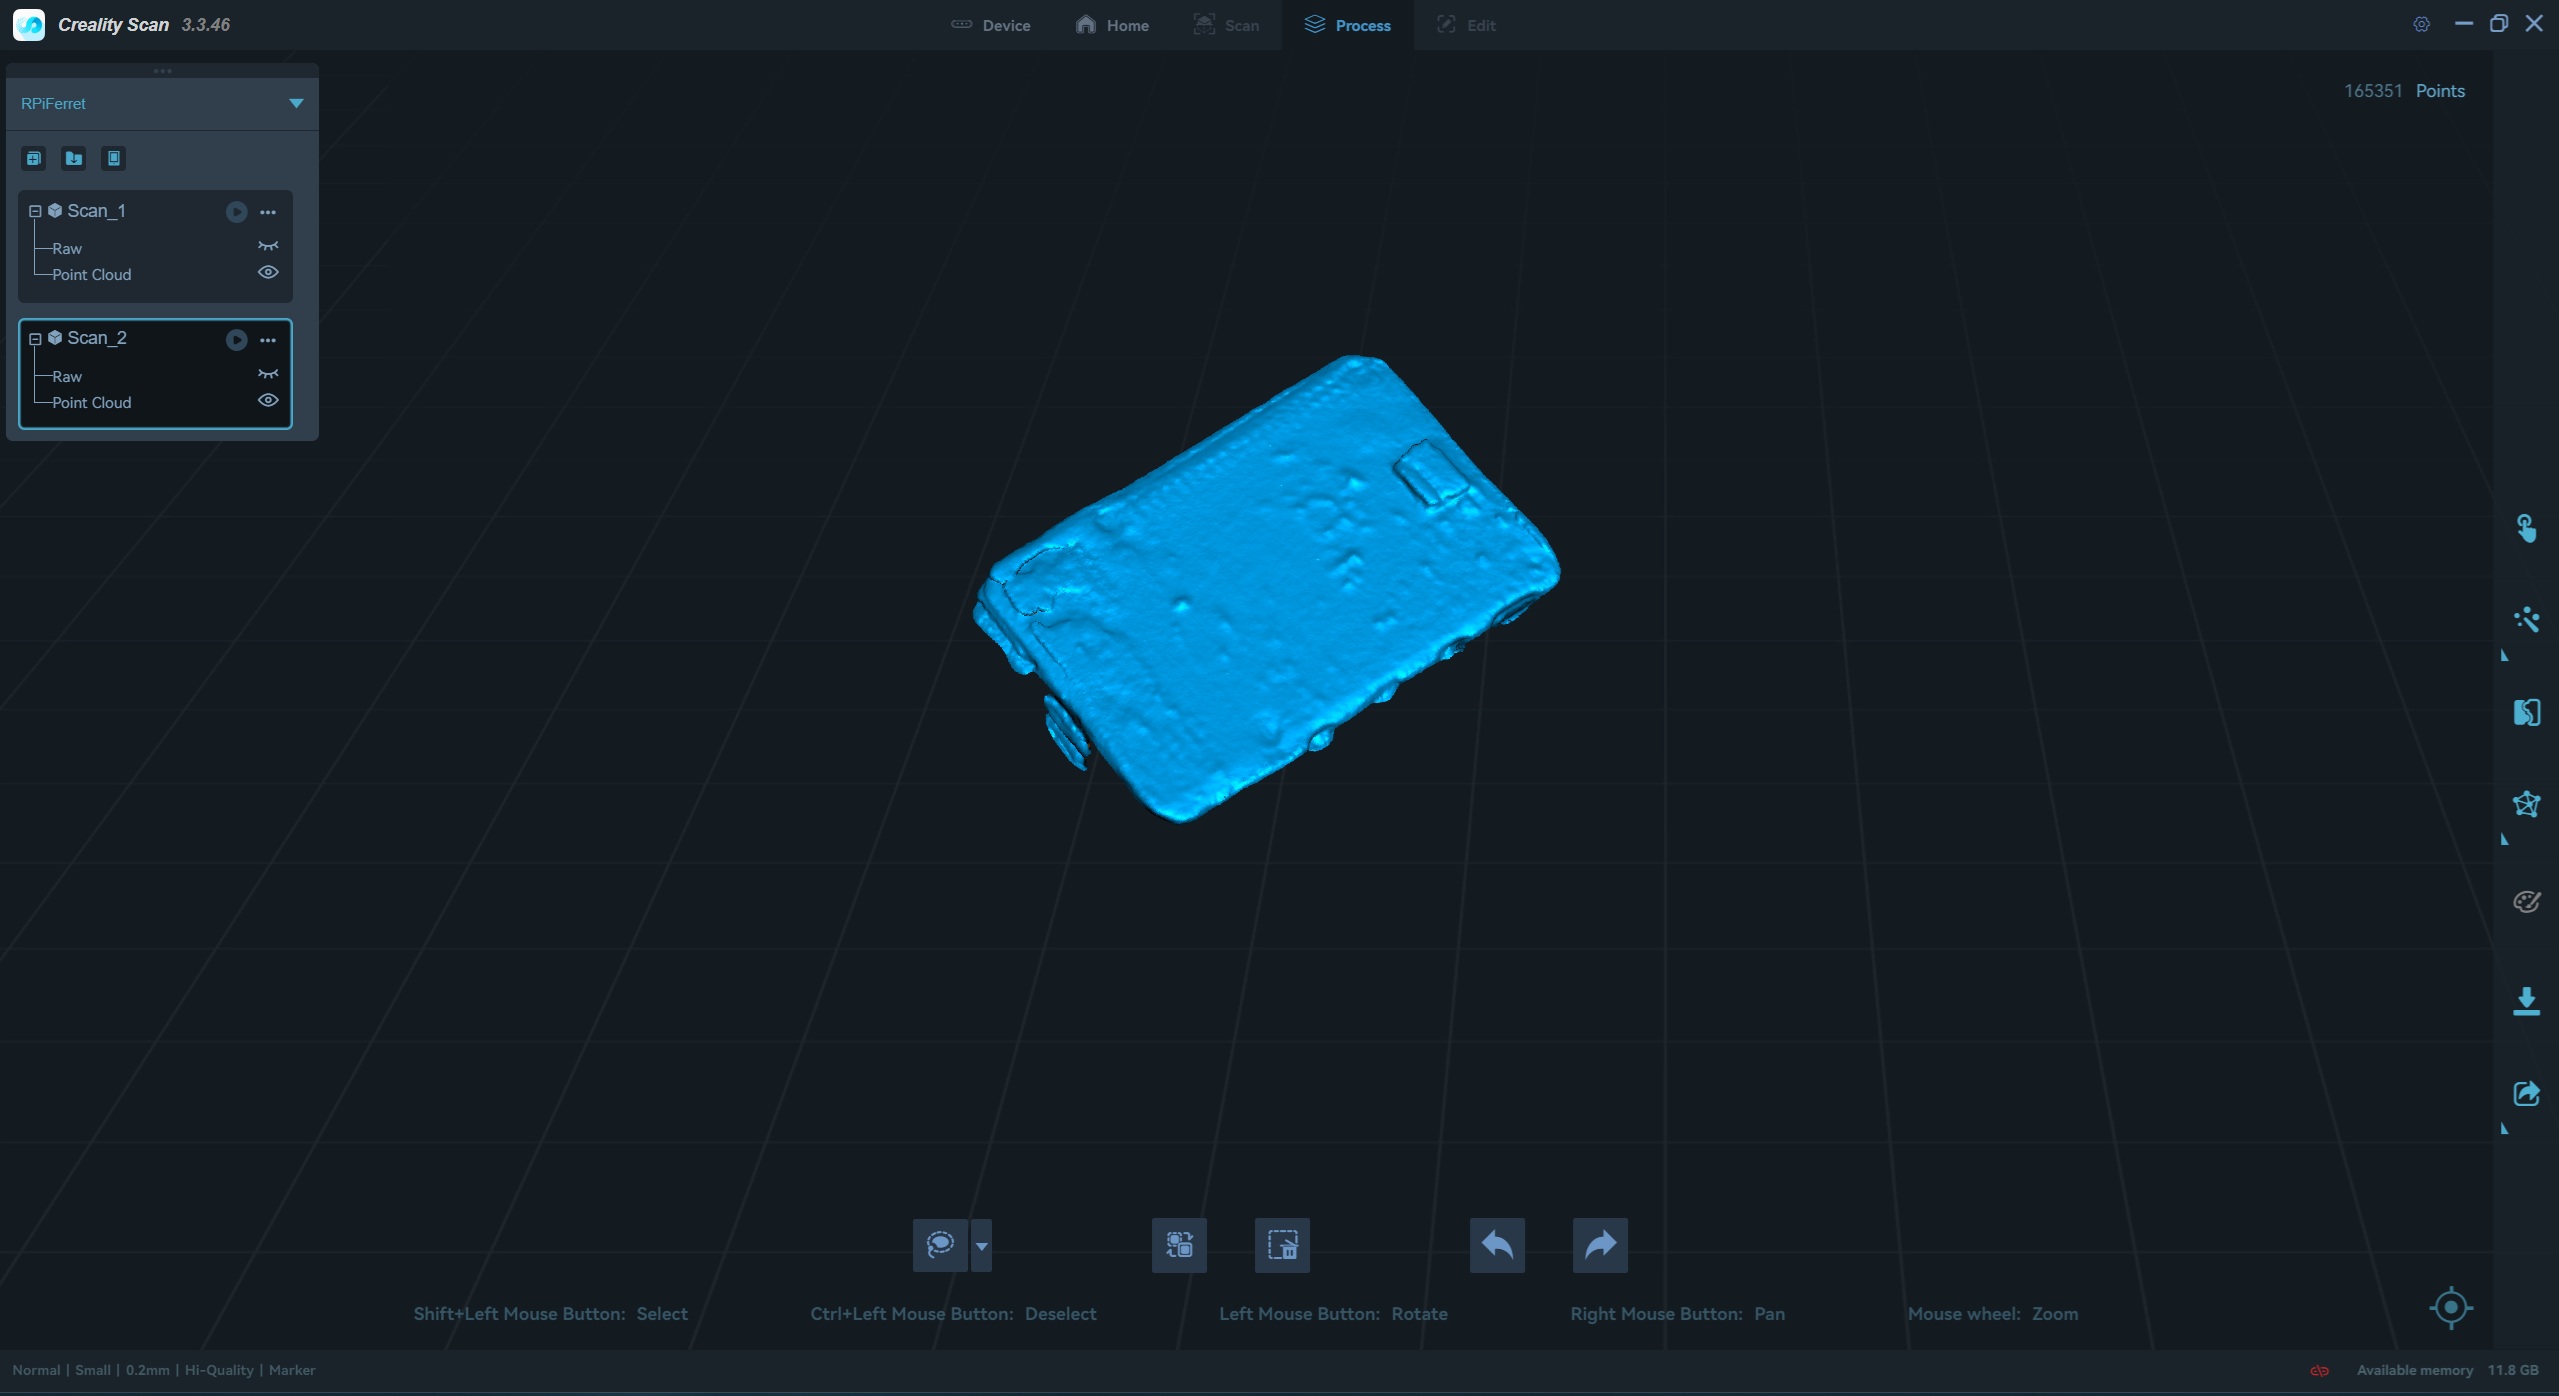Click the lasso selection tool icon
Screen dimensions: 2559x1396
pyautogui.click(x=940, y=1245)
